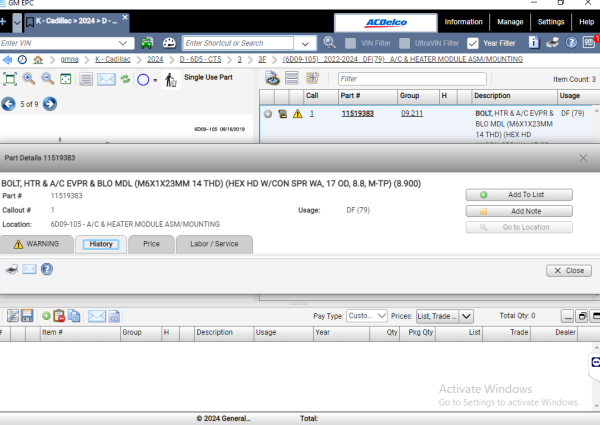Open the tab list dropdown beside plus
Viewport: 600px width, 425px height.
tap(17, 22)
